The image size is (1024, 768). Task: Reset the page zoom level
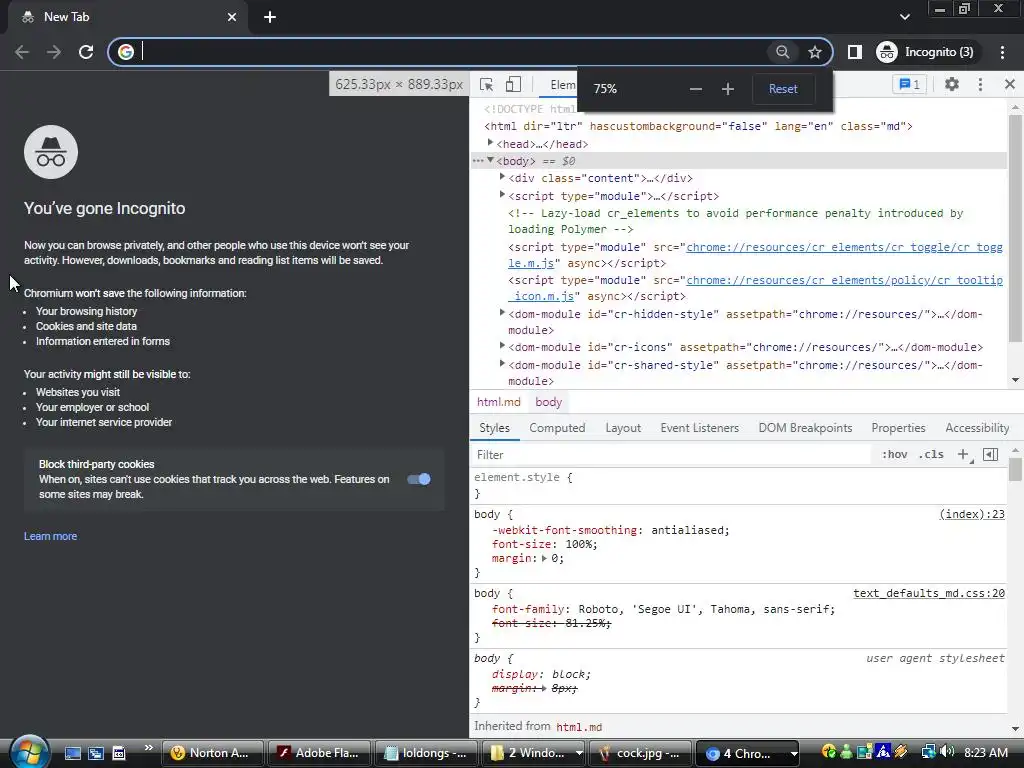click(783, 89)
